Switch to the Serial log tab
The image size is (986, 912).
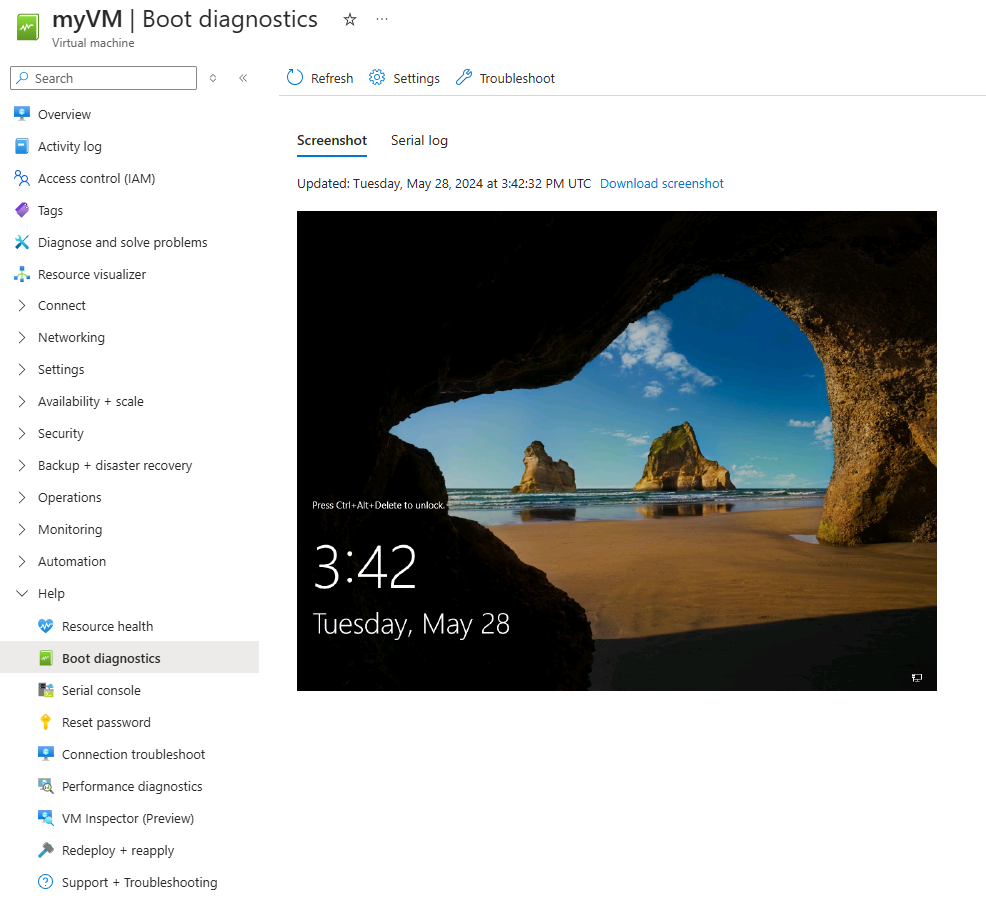pos(419,140)
